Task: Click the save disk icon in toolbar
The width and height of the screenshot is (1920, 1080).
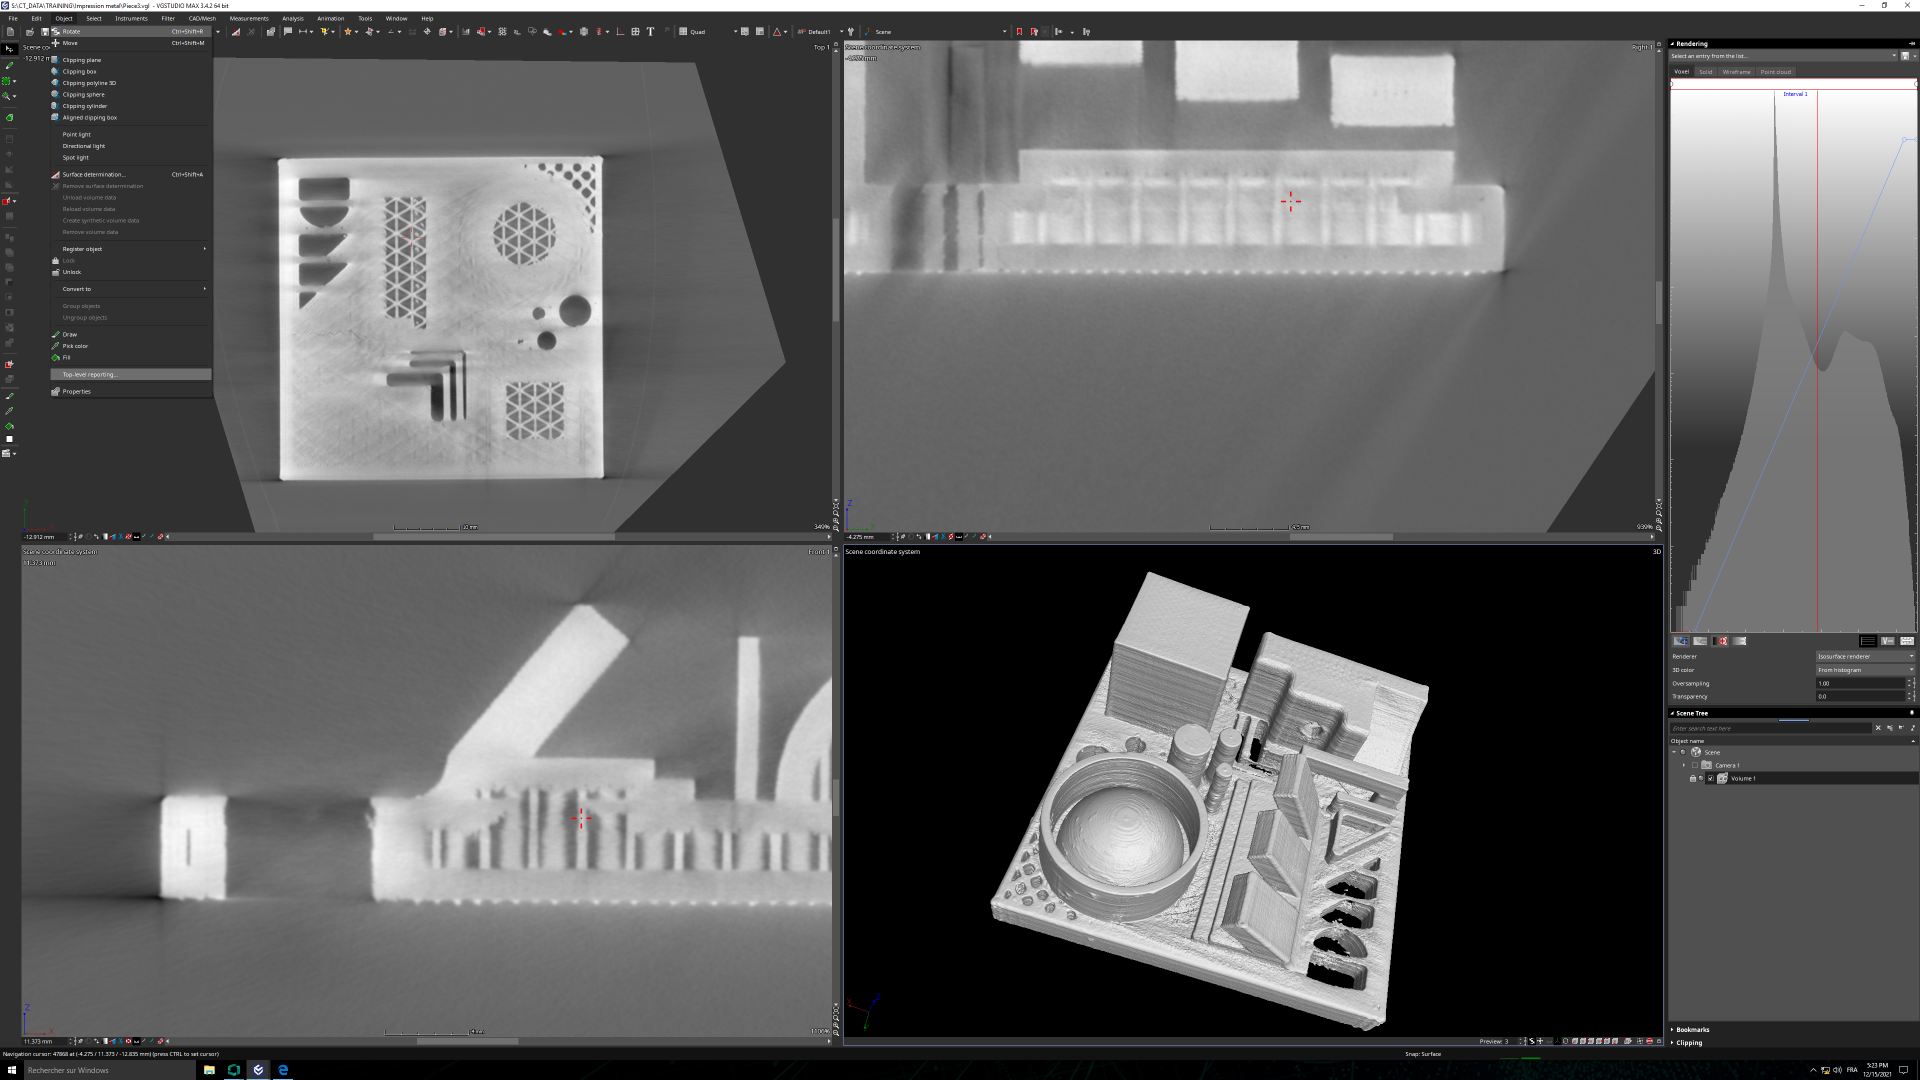Action: point(44,32)
